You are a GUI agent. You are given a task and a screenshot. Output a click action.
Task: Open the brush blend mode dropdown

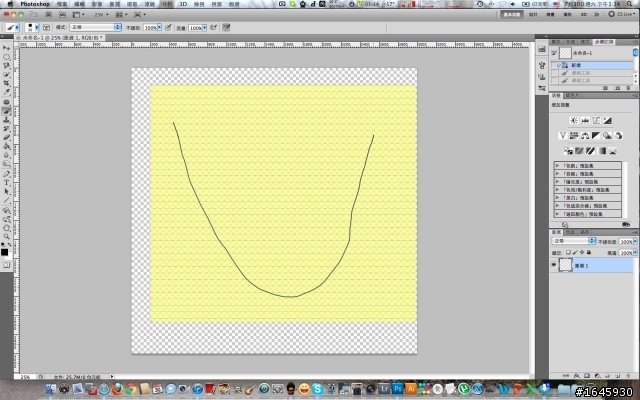pyautogui.click(x=96, y=27)
